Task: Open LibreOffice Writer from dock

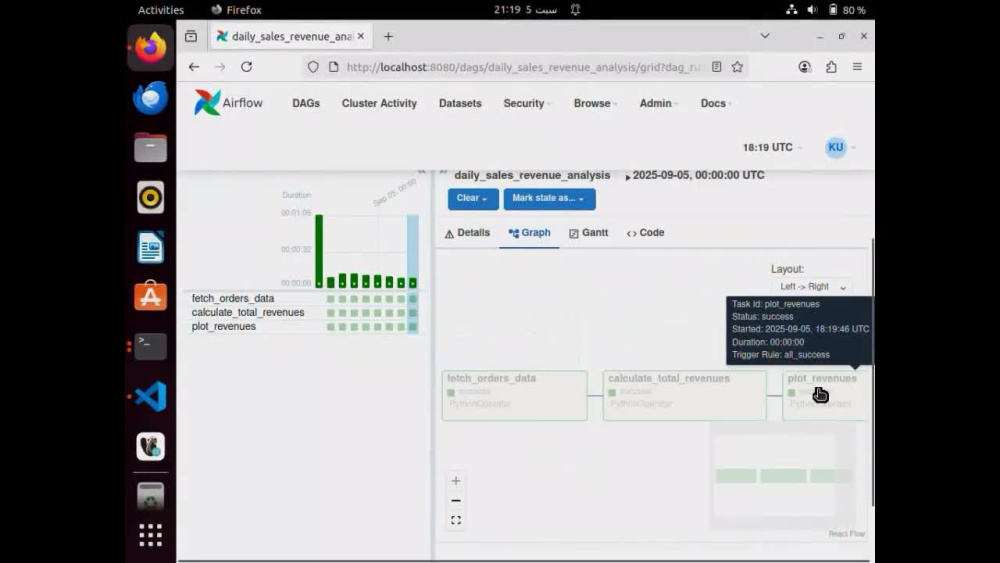Action: [x=151, y=247]
